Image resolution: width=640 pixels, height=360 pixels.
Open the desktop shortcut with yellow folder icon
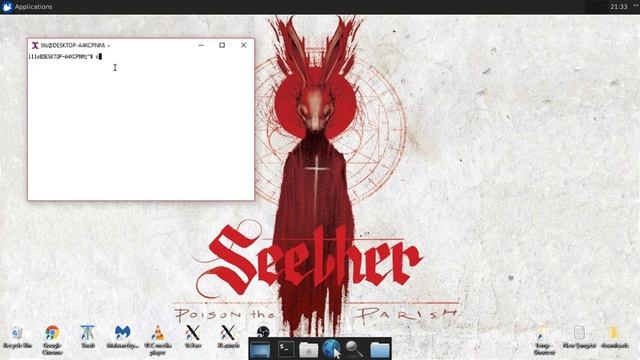point(544,340)
